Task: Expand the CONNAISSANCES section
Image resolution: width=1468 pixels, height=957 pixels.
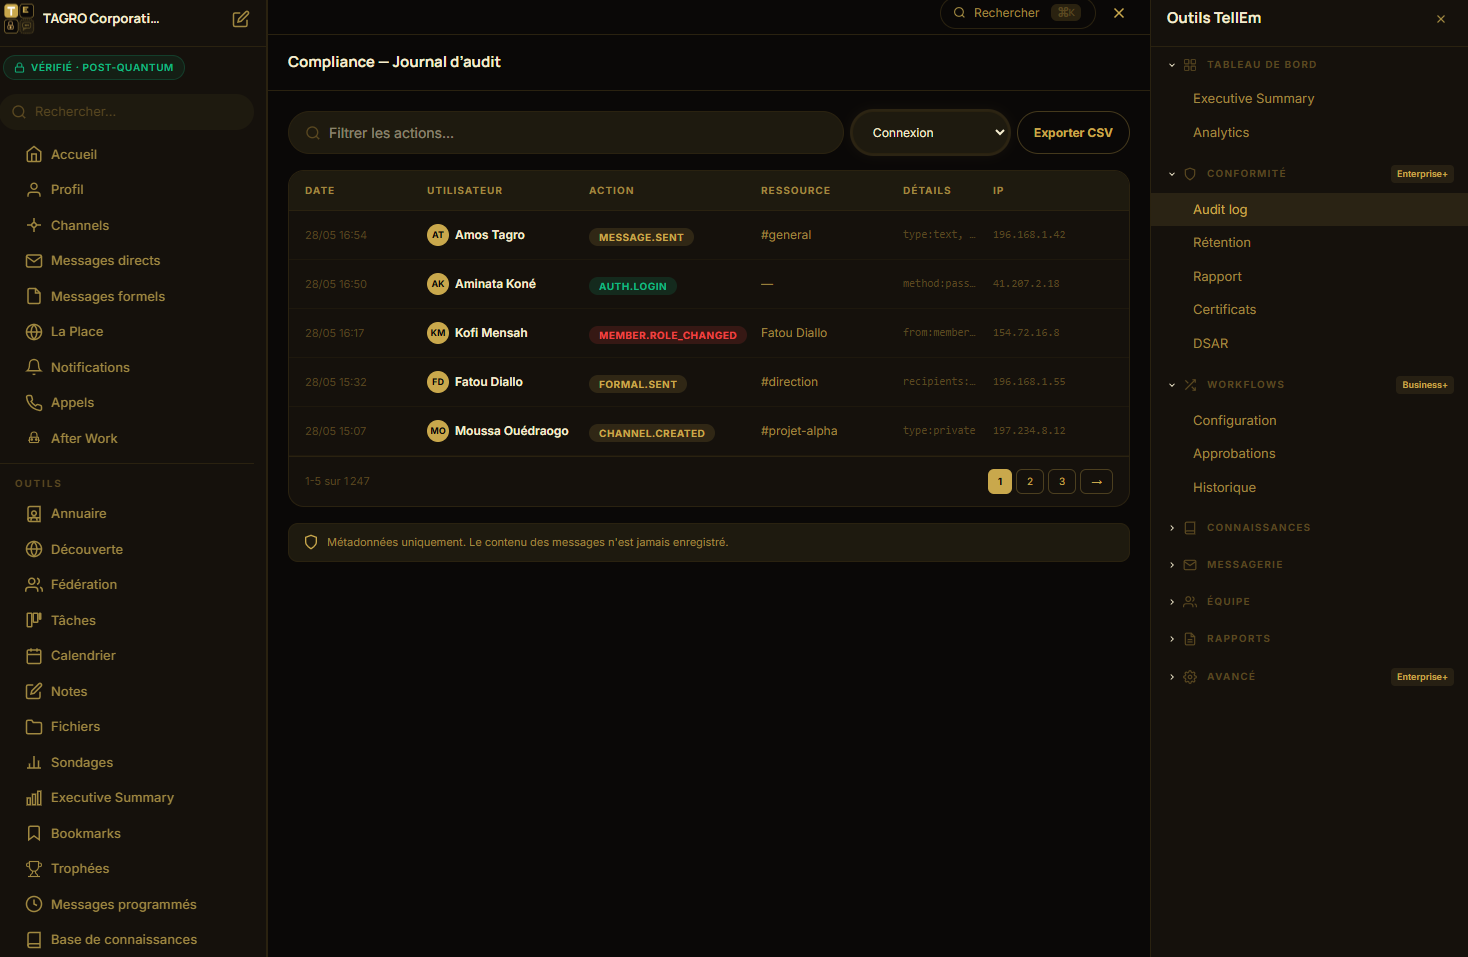Action: (x=1172, y=528)
